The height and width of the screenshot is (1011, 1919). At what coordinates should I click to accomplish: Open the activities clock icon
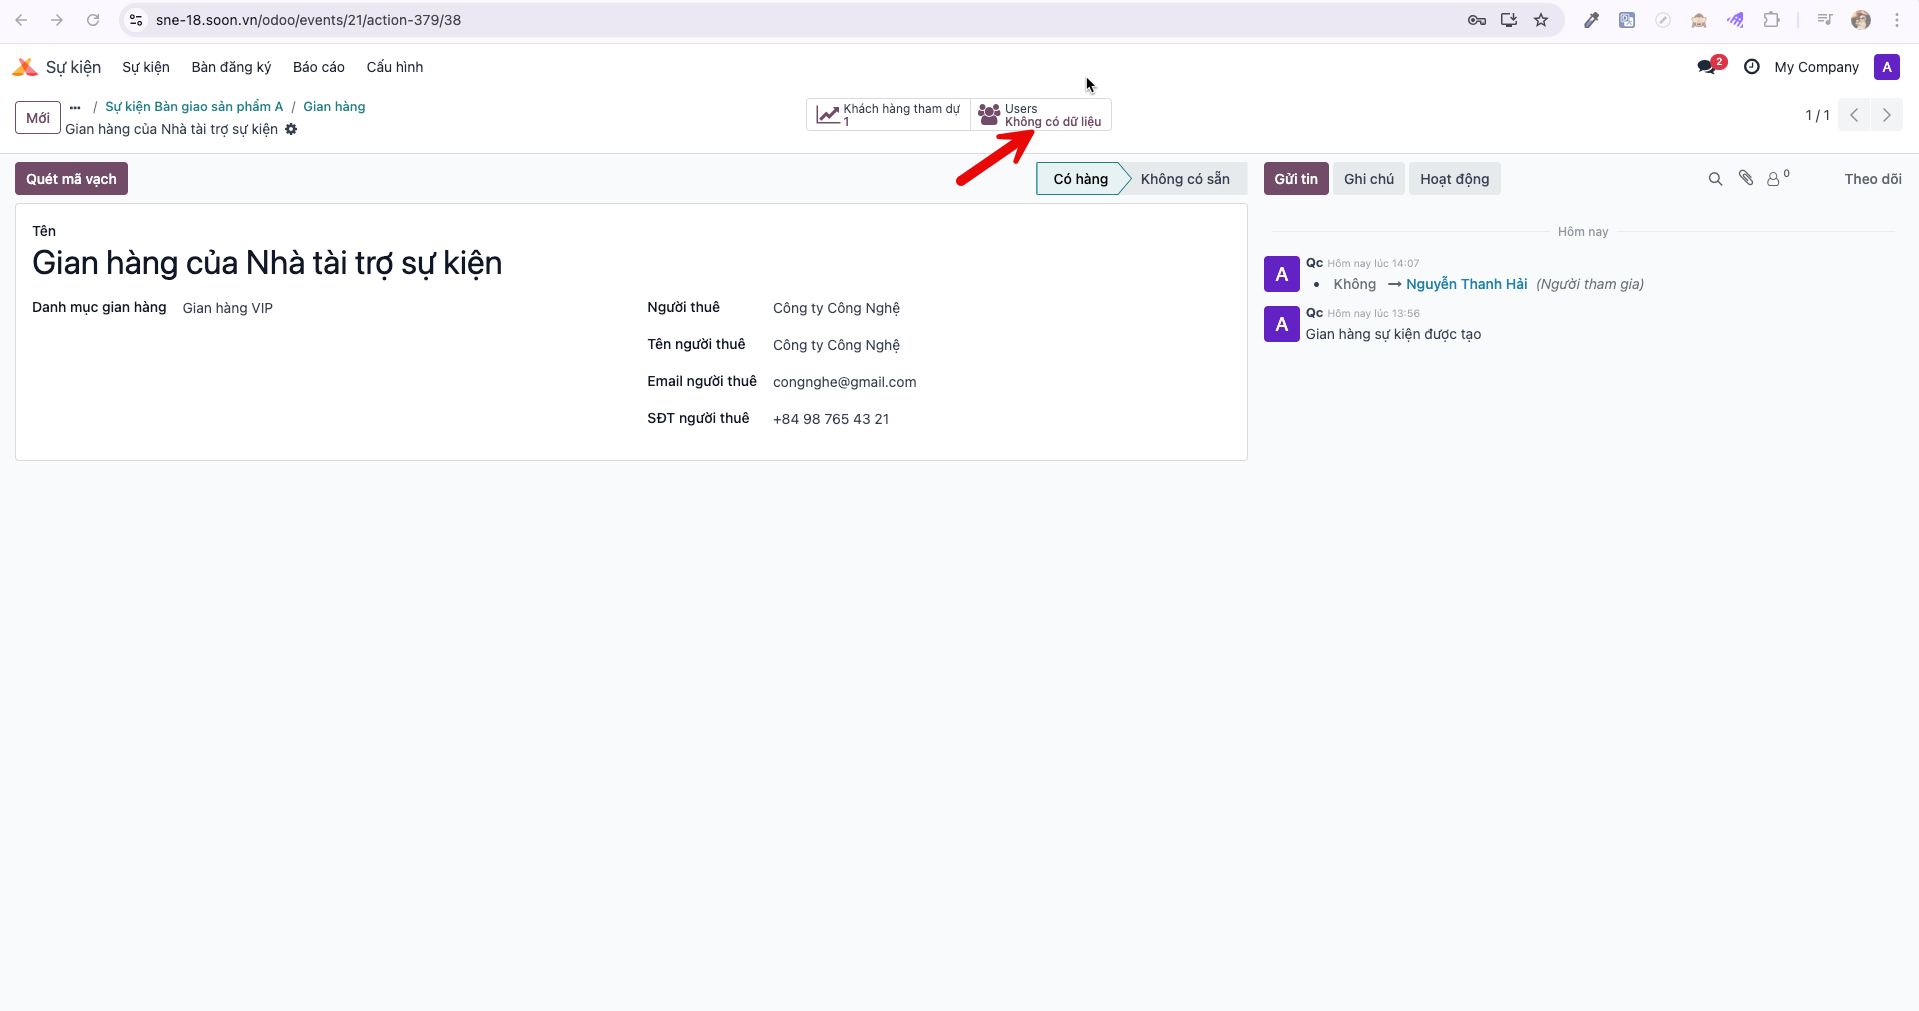click(x=1751, y=67)
